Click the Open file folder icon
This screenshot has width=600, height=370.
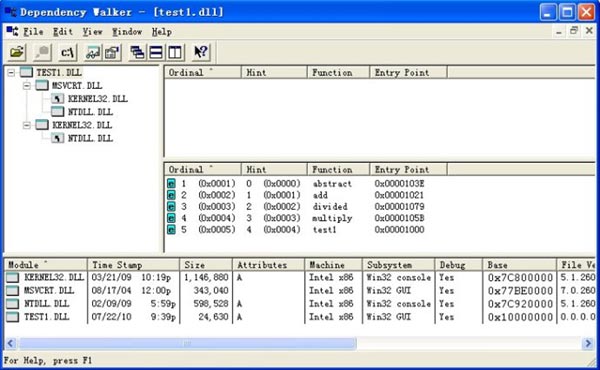point(16,52)
